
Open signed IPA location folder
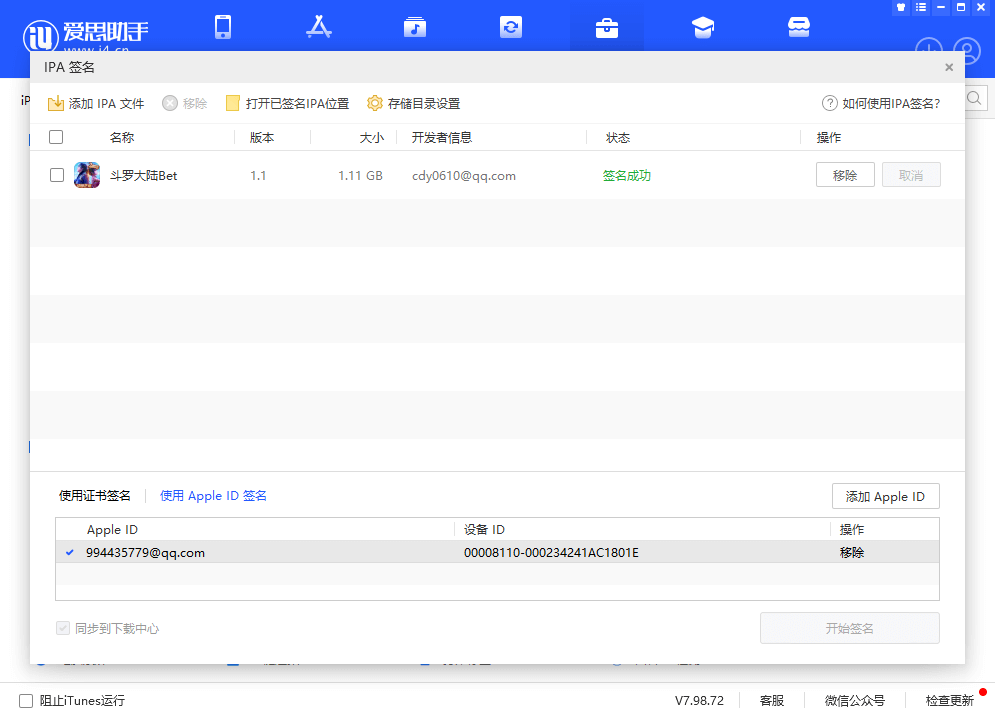(288, 103)
